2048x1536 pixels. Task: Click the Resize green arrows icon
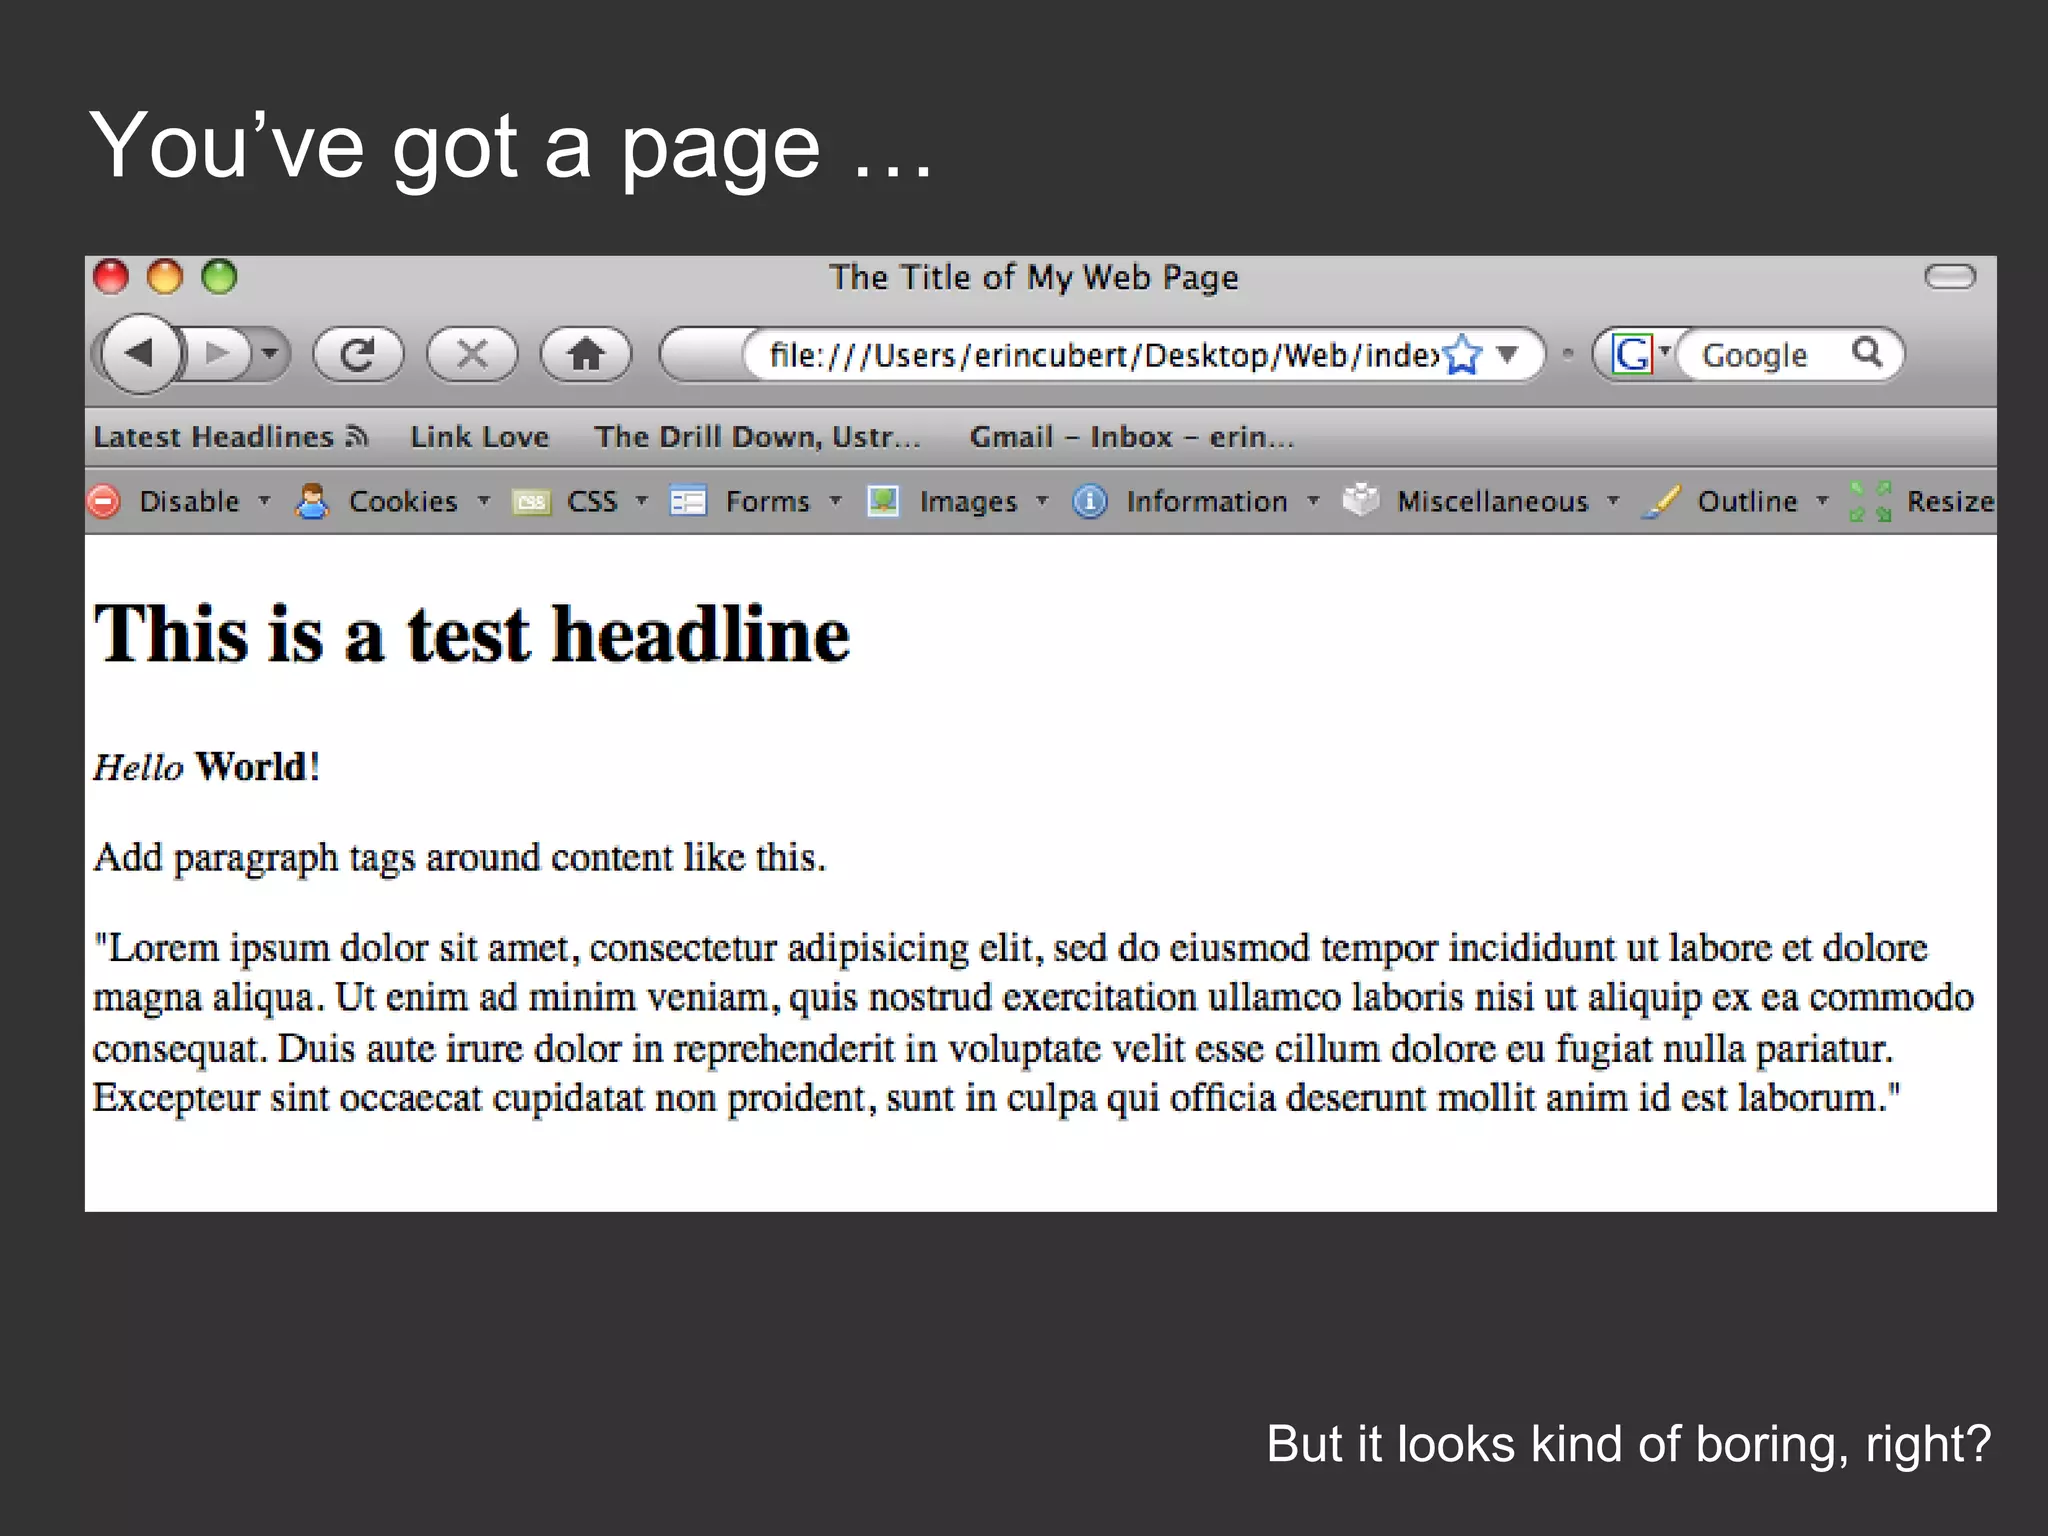coord(1871,501)
